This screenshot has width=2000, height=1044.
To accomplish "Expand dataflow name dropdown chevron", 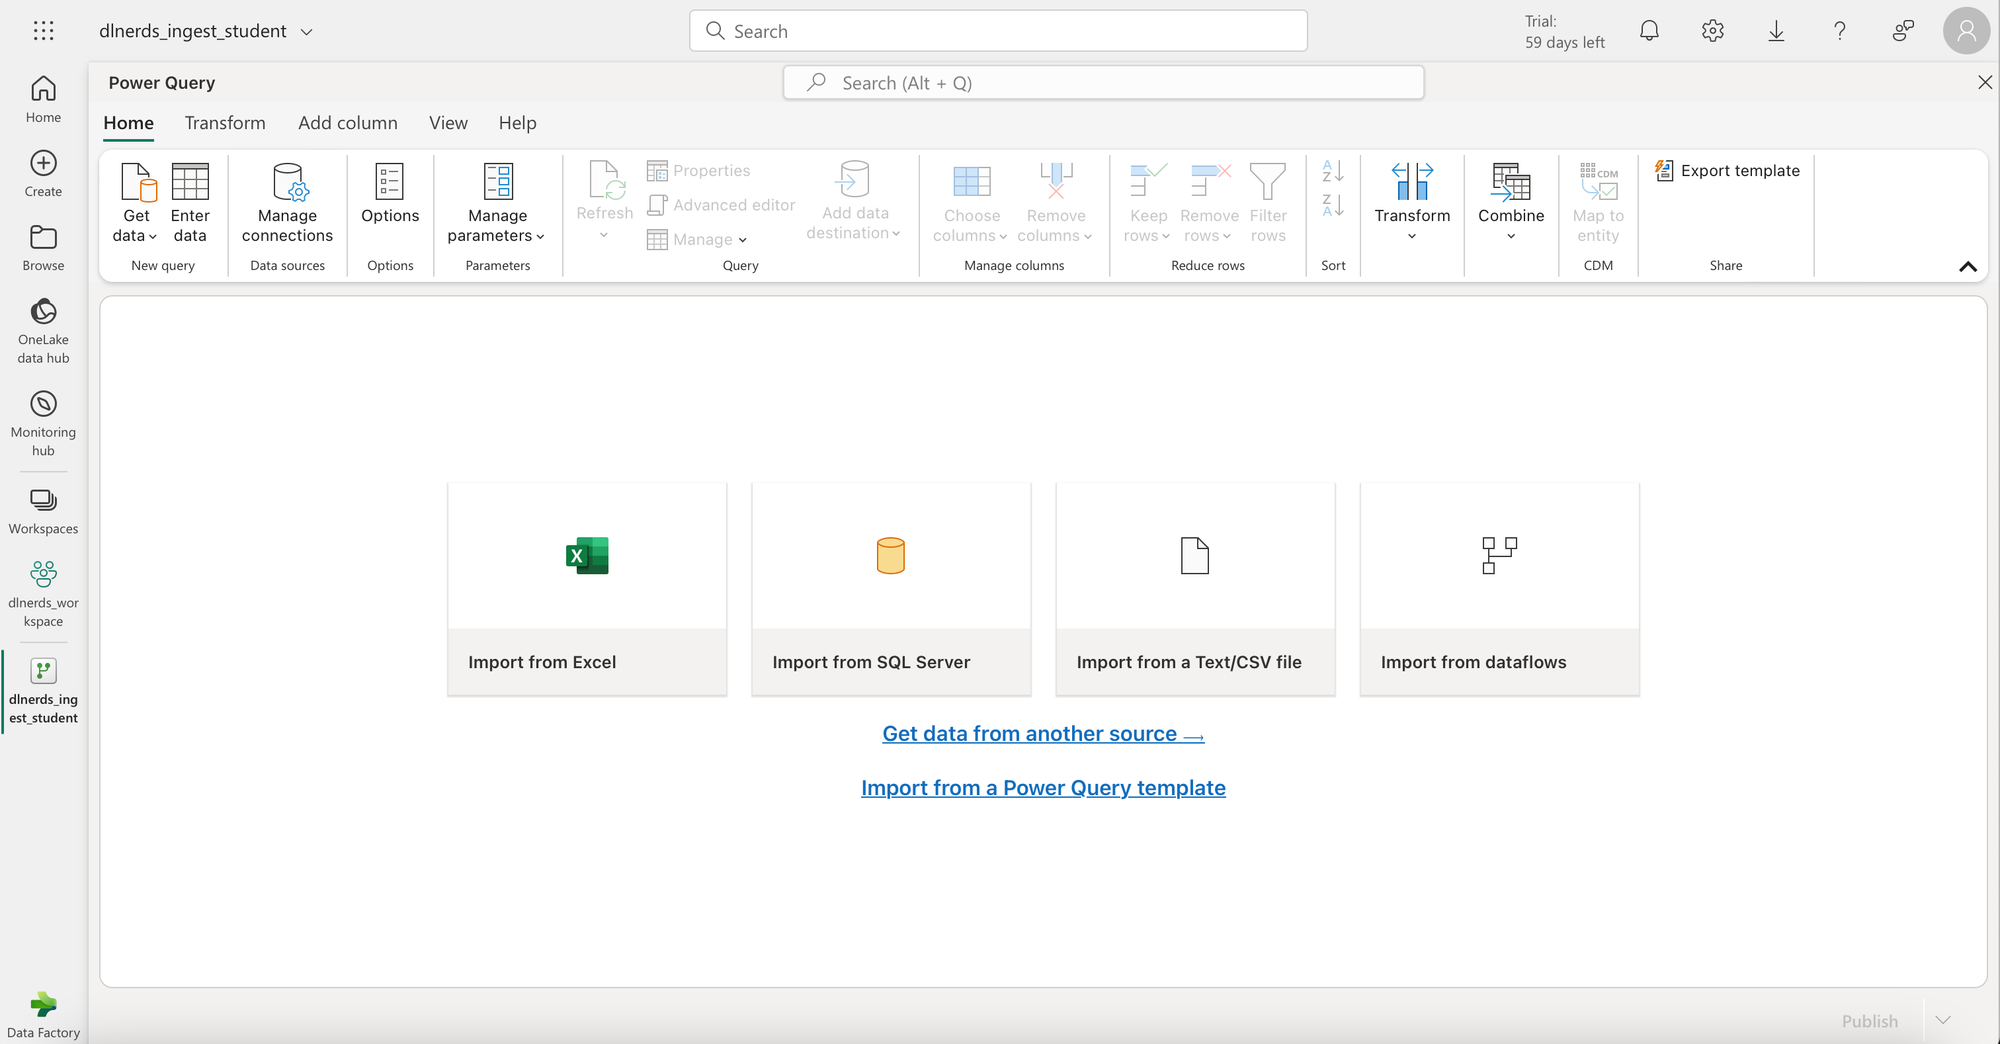I will pyautogui.click(x=307, y=32).
